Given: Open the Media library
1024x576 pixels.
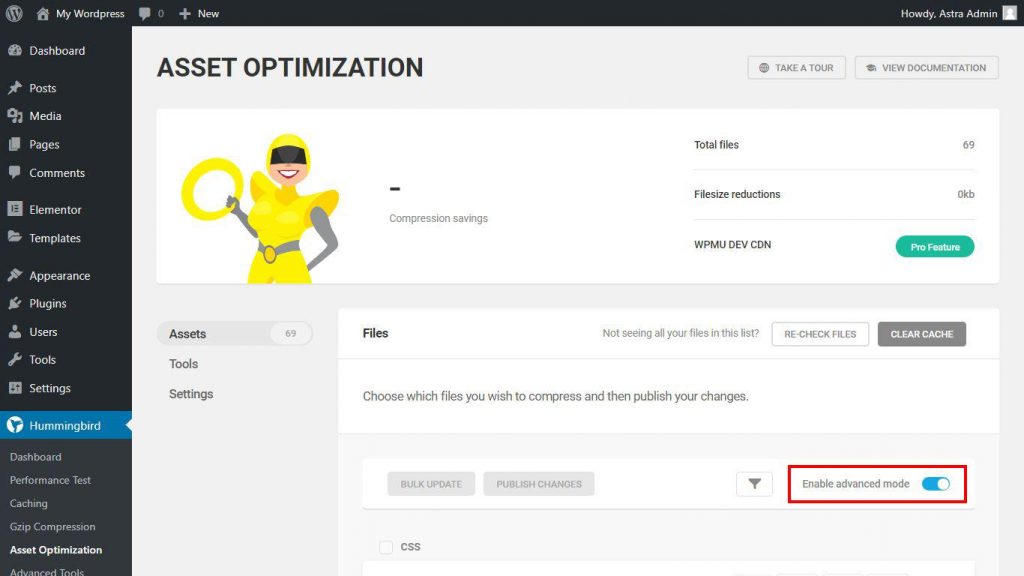Looking at the screenshot, I should [44, 116].
